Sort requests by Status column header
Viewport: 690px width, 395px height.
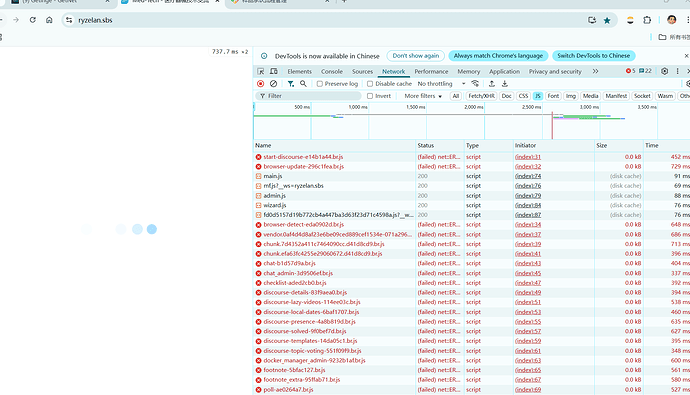point(440,145)
